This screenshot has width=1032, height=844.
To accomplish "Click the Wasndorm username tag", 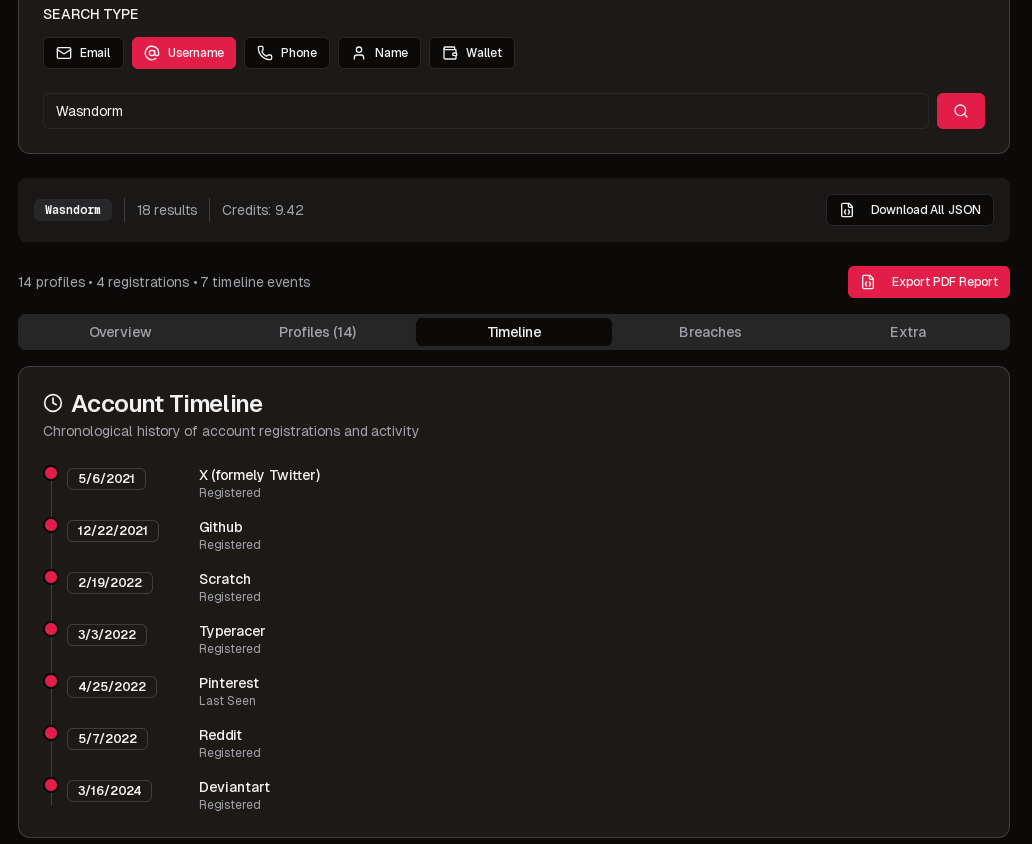I will click(73, 210).
